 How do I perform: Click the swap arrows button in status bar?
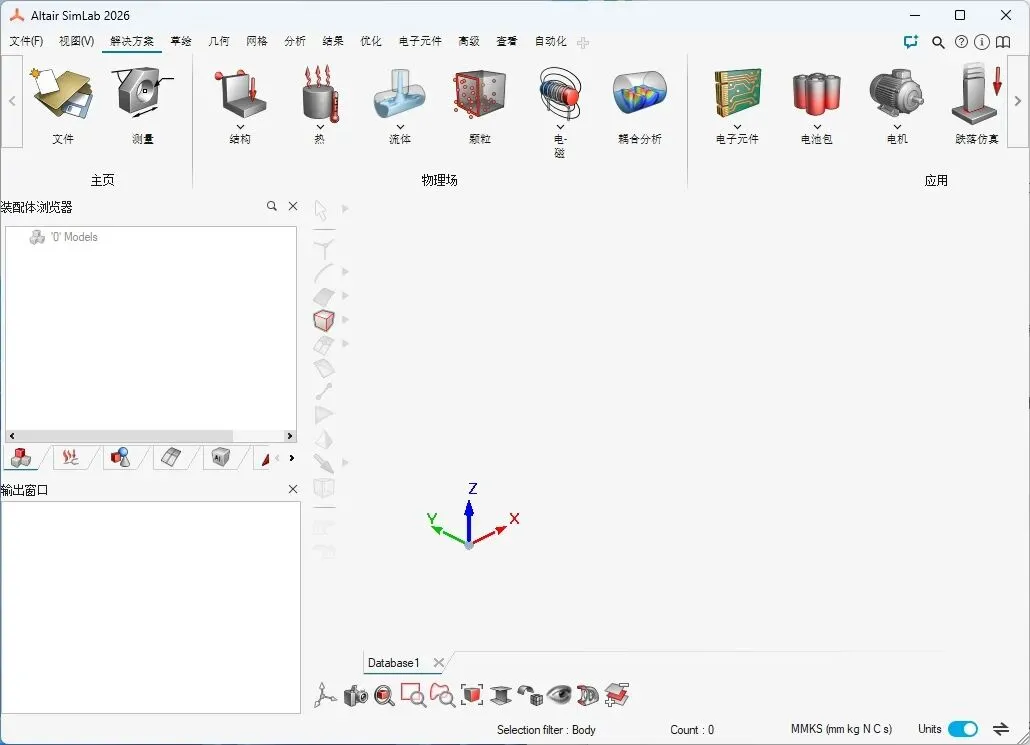[x=1000, y=729]
